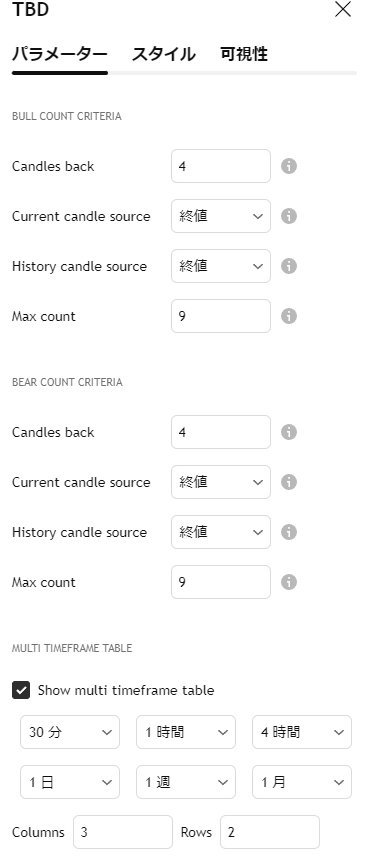Screen dimensions: 370x860
Task: Click info icon beside Bear Candles back
Action: coord(289,432)
